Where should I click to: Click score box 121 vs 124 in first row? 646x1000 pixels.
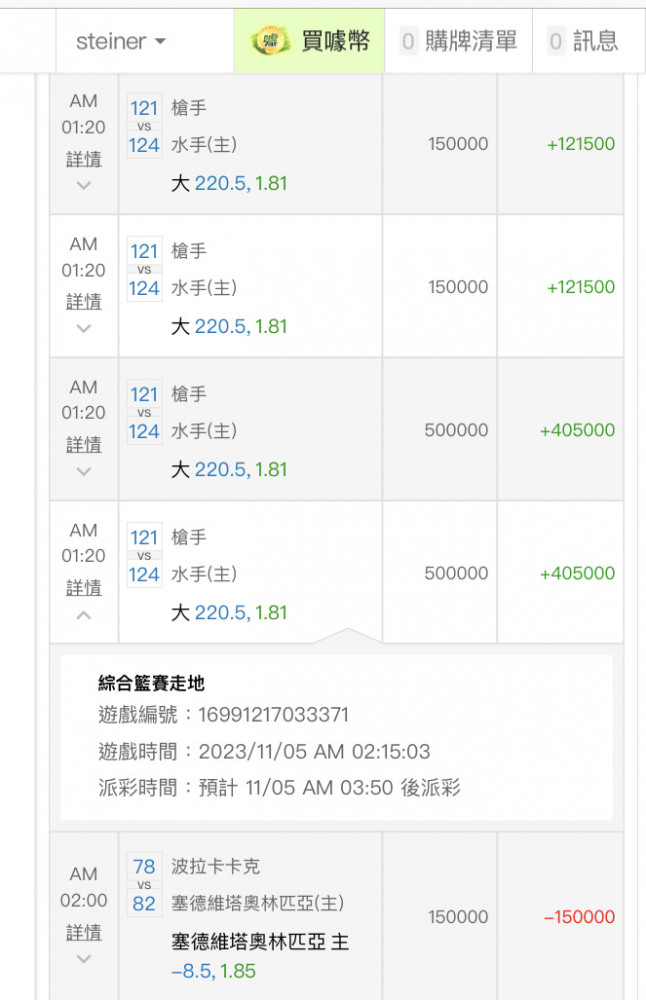144,127
